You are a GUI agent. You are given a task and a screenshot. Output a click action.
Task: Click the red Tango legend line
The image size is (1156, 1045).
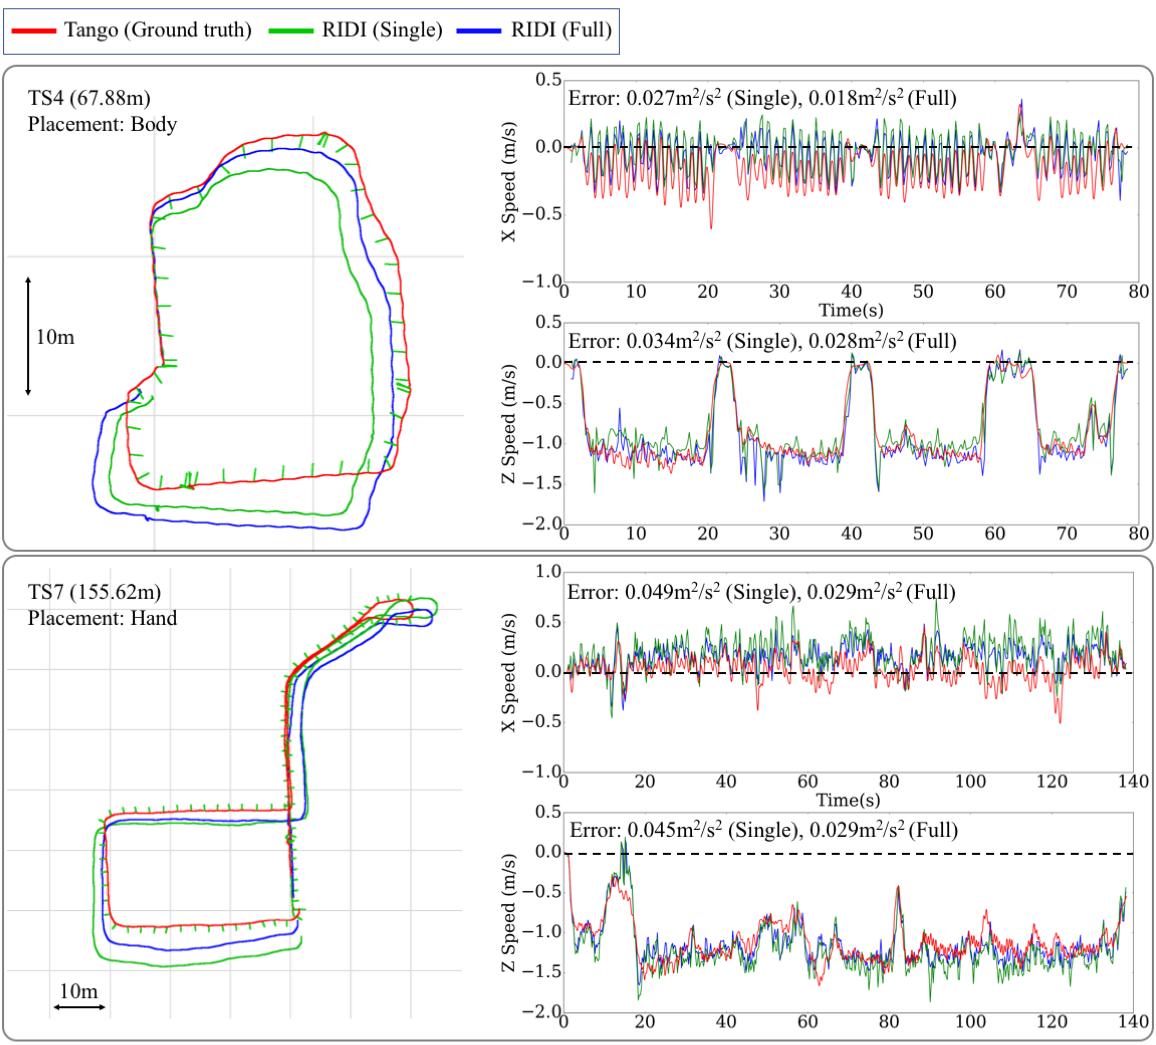coord(34,31)
